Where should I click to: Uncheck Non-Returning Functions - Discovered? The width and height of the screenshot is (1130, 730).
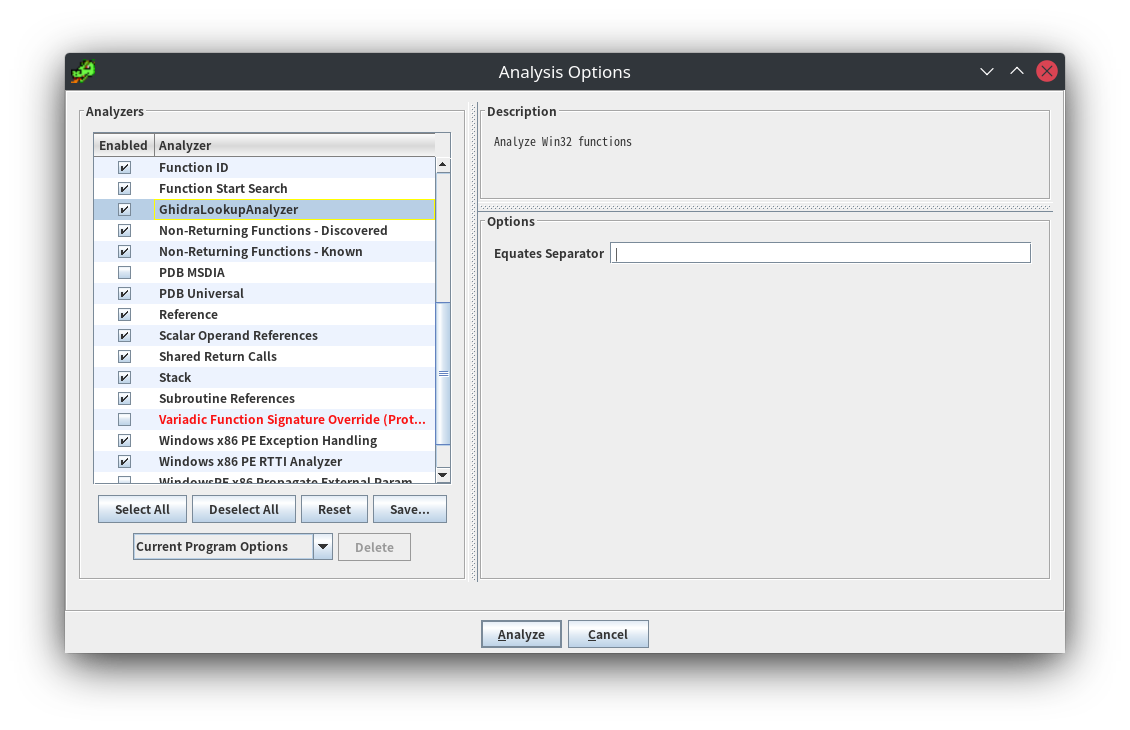click(125, 231)
